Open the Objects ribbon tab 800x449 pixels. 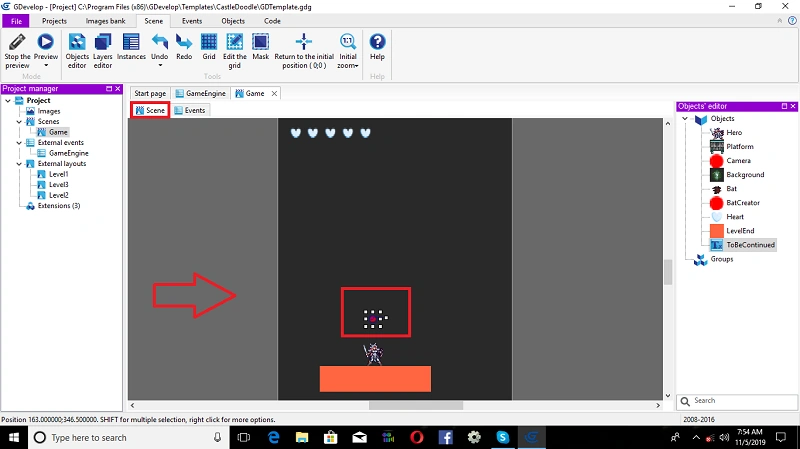[233, 21]
